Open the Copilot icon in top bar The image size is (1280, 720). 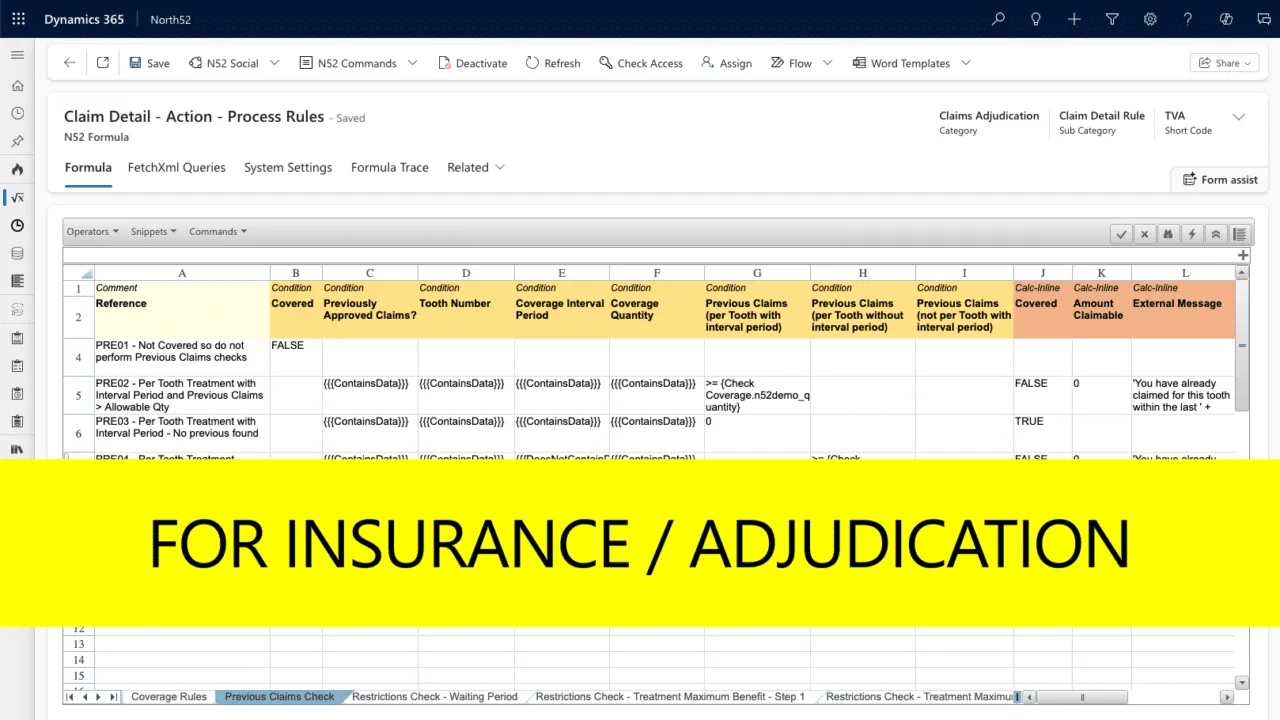pyautogui.click(x=1226, y=19)
